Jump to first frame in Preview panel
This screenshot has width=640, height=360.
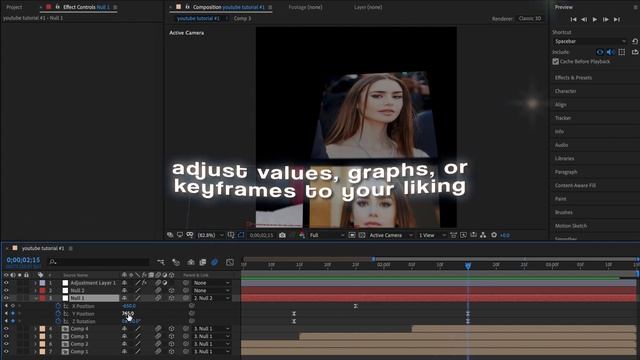[573, 19]
